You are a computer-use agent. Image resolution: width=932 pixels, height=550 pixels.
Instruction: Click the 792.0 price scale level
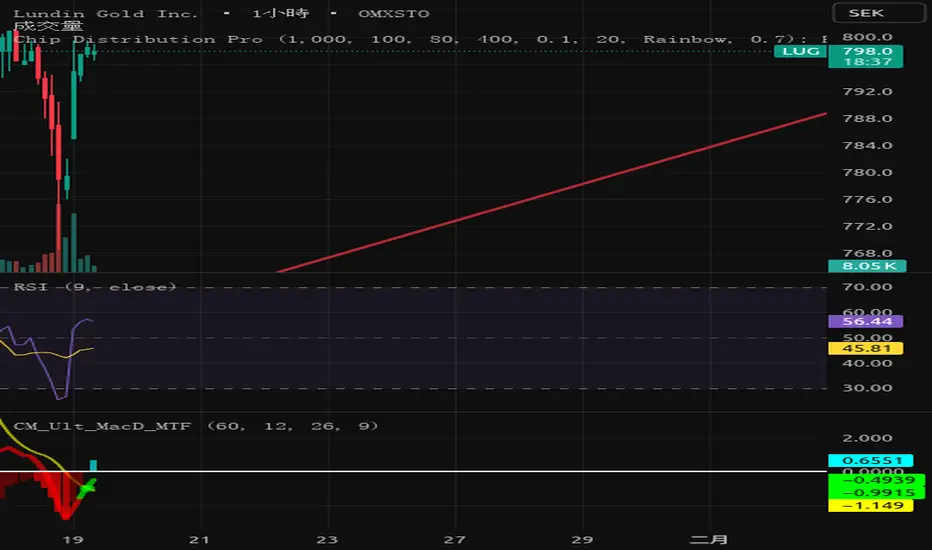click(x=867, y=92)
